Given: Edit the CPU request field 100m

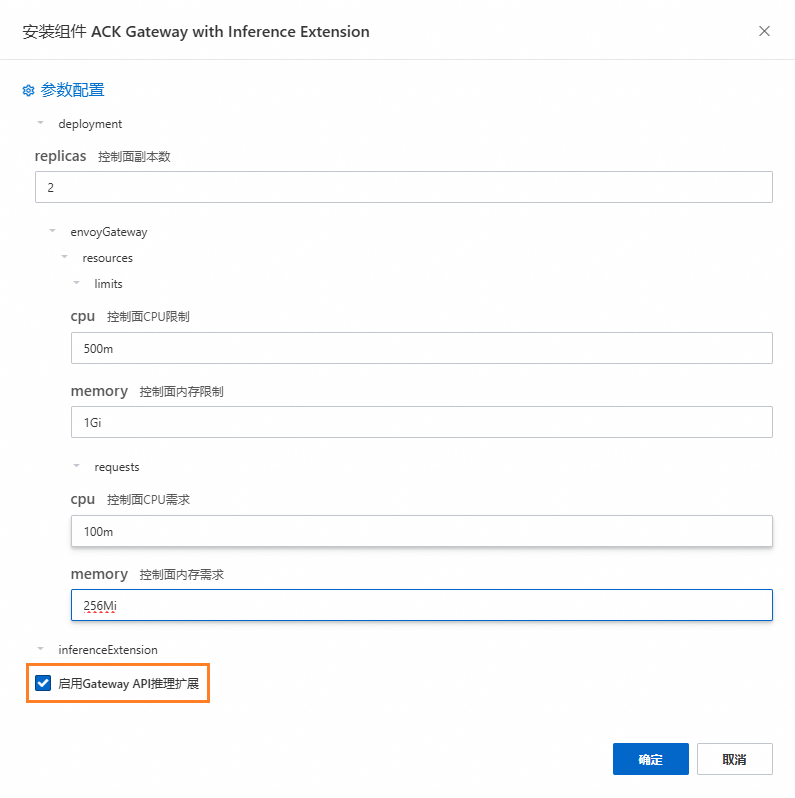Looking at the screenshot, I should (x=421, y=531).
